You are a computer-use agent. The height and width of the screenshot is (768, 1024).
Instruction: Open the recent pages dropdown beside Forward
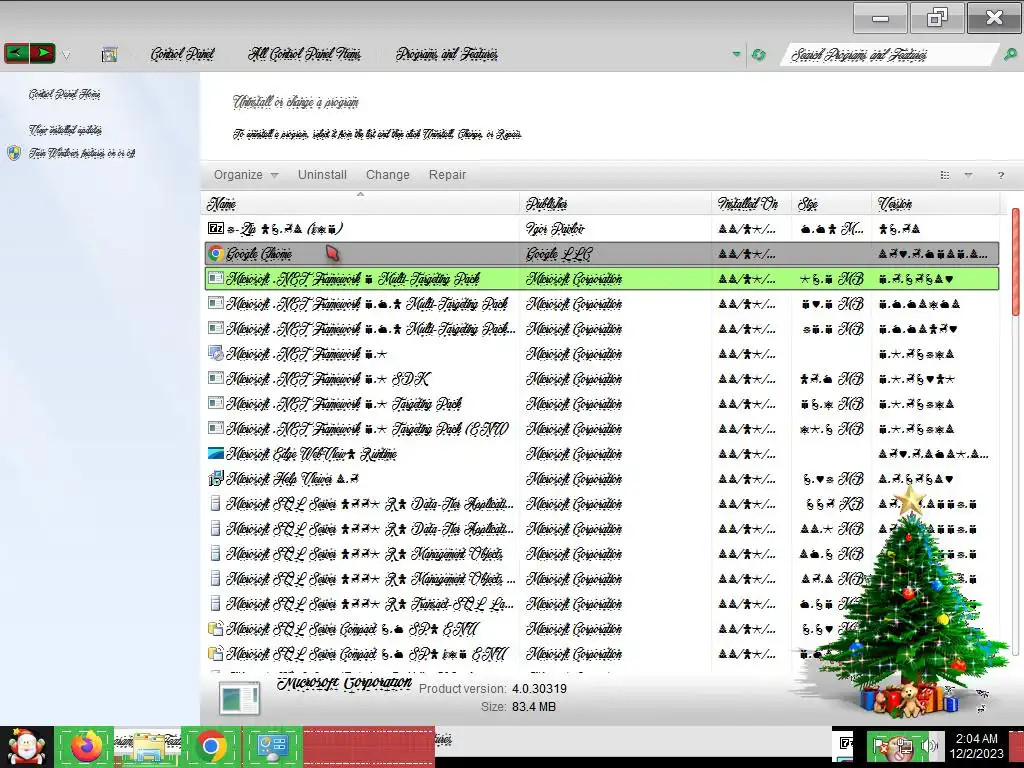(x=66, y=55)
